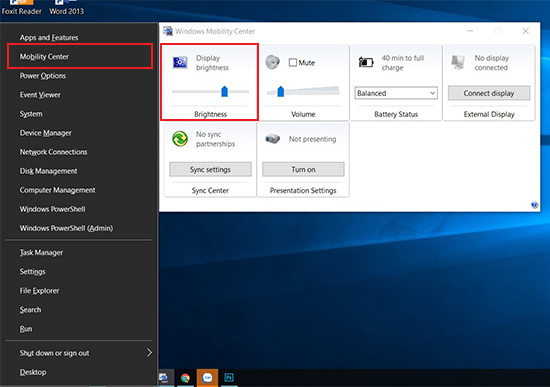Click the Connect display button
Viewport: 550px width, 387px height.
489,93
